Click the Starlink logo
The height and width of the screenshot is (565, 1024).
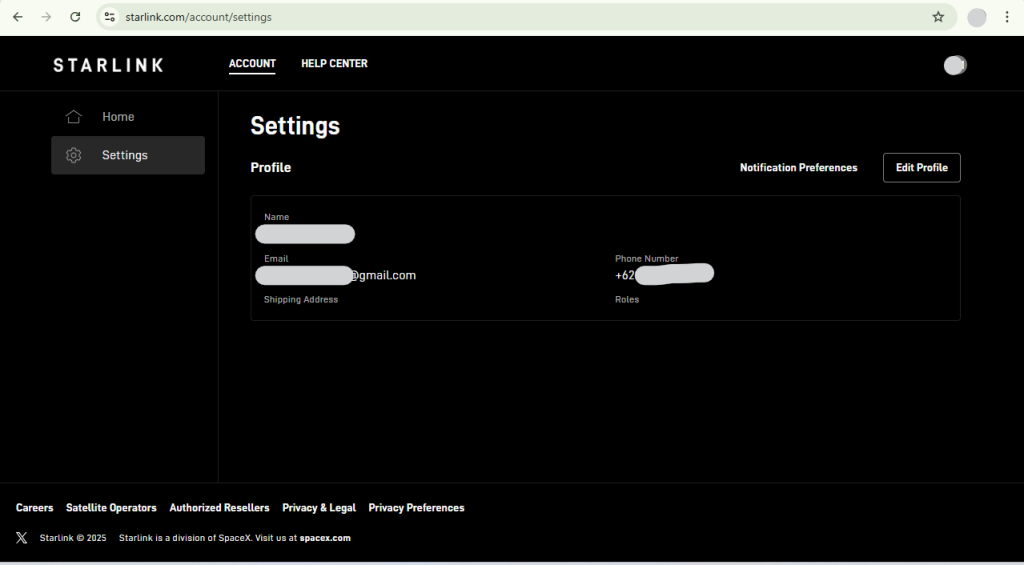(x=108, y=65)
